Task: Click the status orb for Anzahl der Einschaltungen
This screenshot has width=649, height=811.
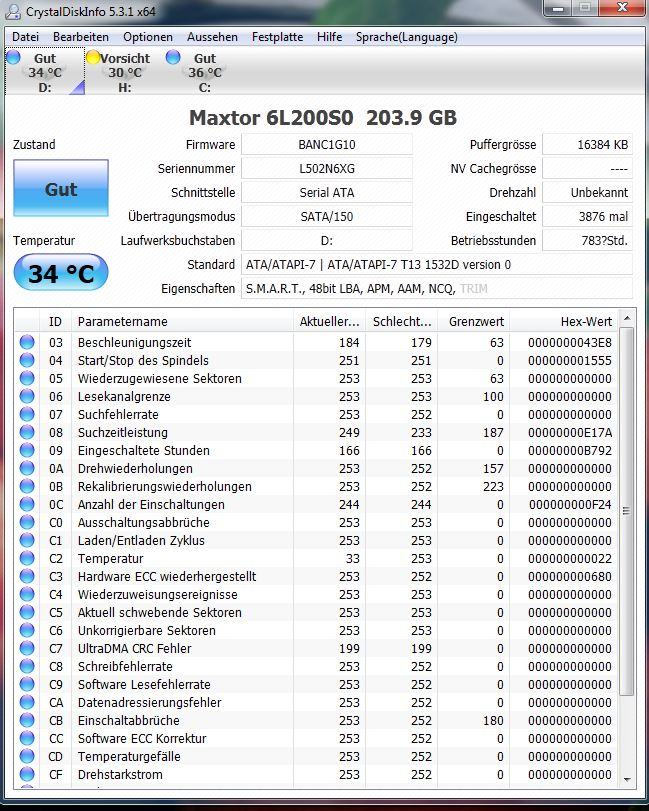Action: pos(27,504)
